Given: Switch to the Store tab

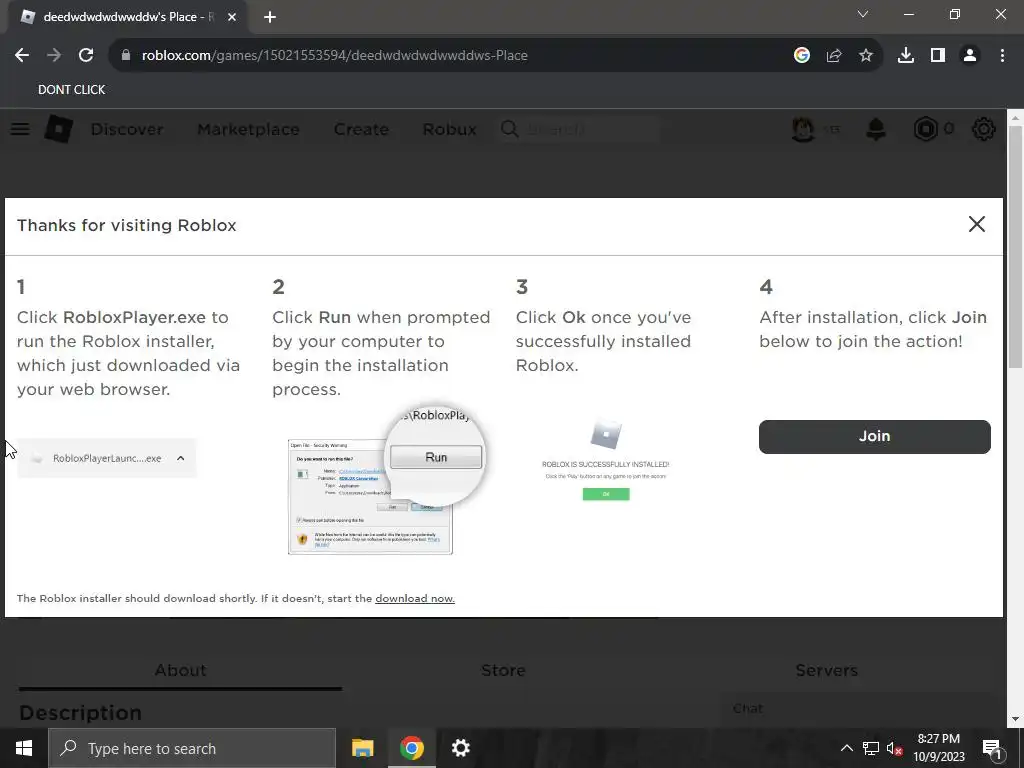Looking at the screenshot, I should (x=503, y=671).
